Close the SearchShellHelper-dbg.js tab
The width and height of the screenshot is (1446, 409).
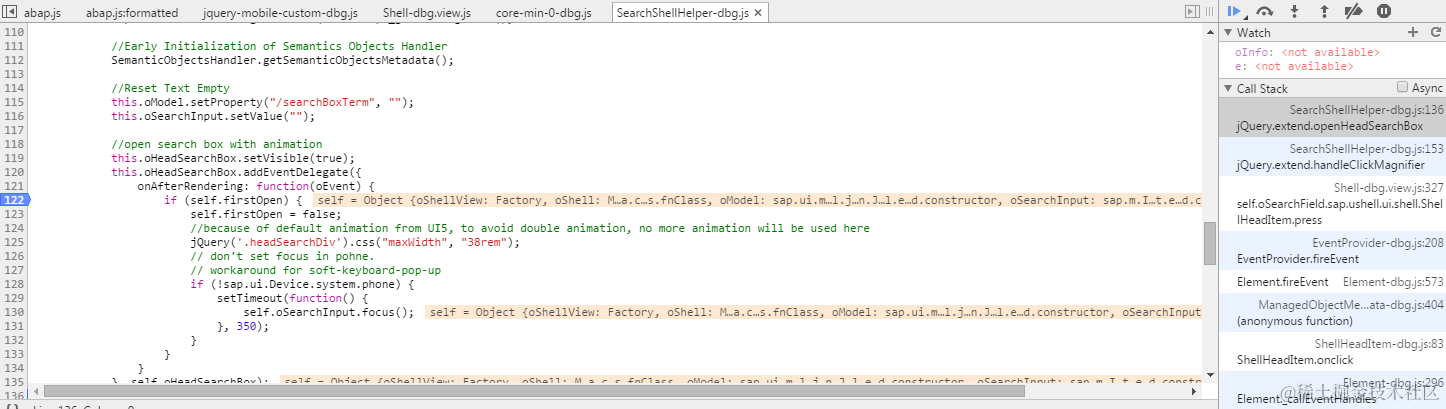(757, 13)
